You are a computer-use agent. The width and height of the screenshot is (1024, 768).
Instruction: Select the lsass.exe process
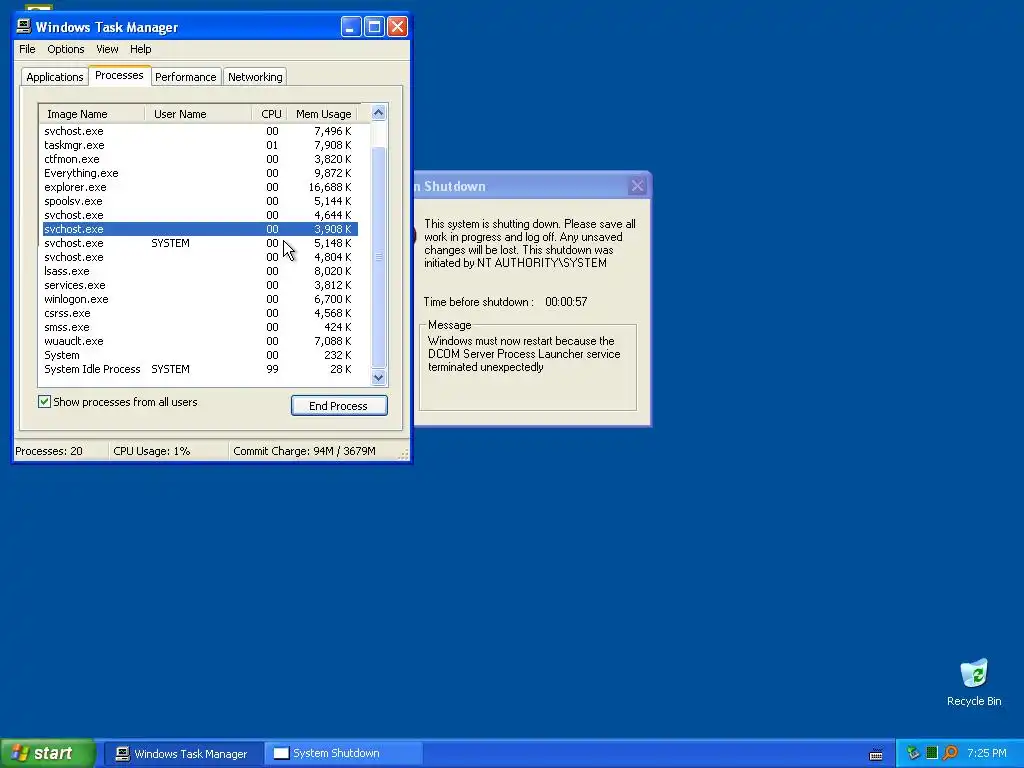click(x=200, y=271)
